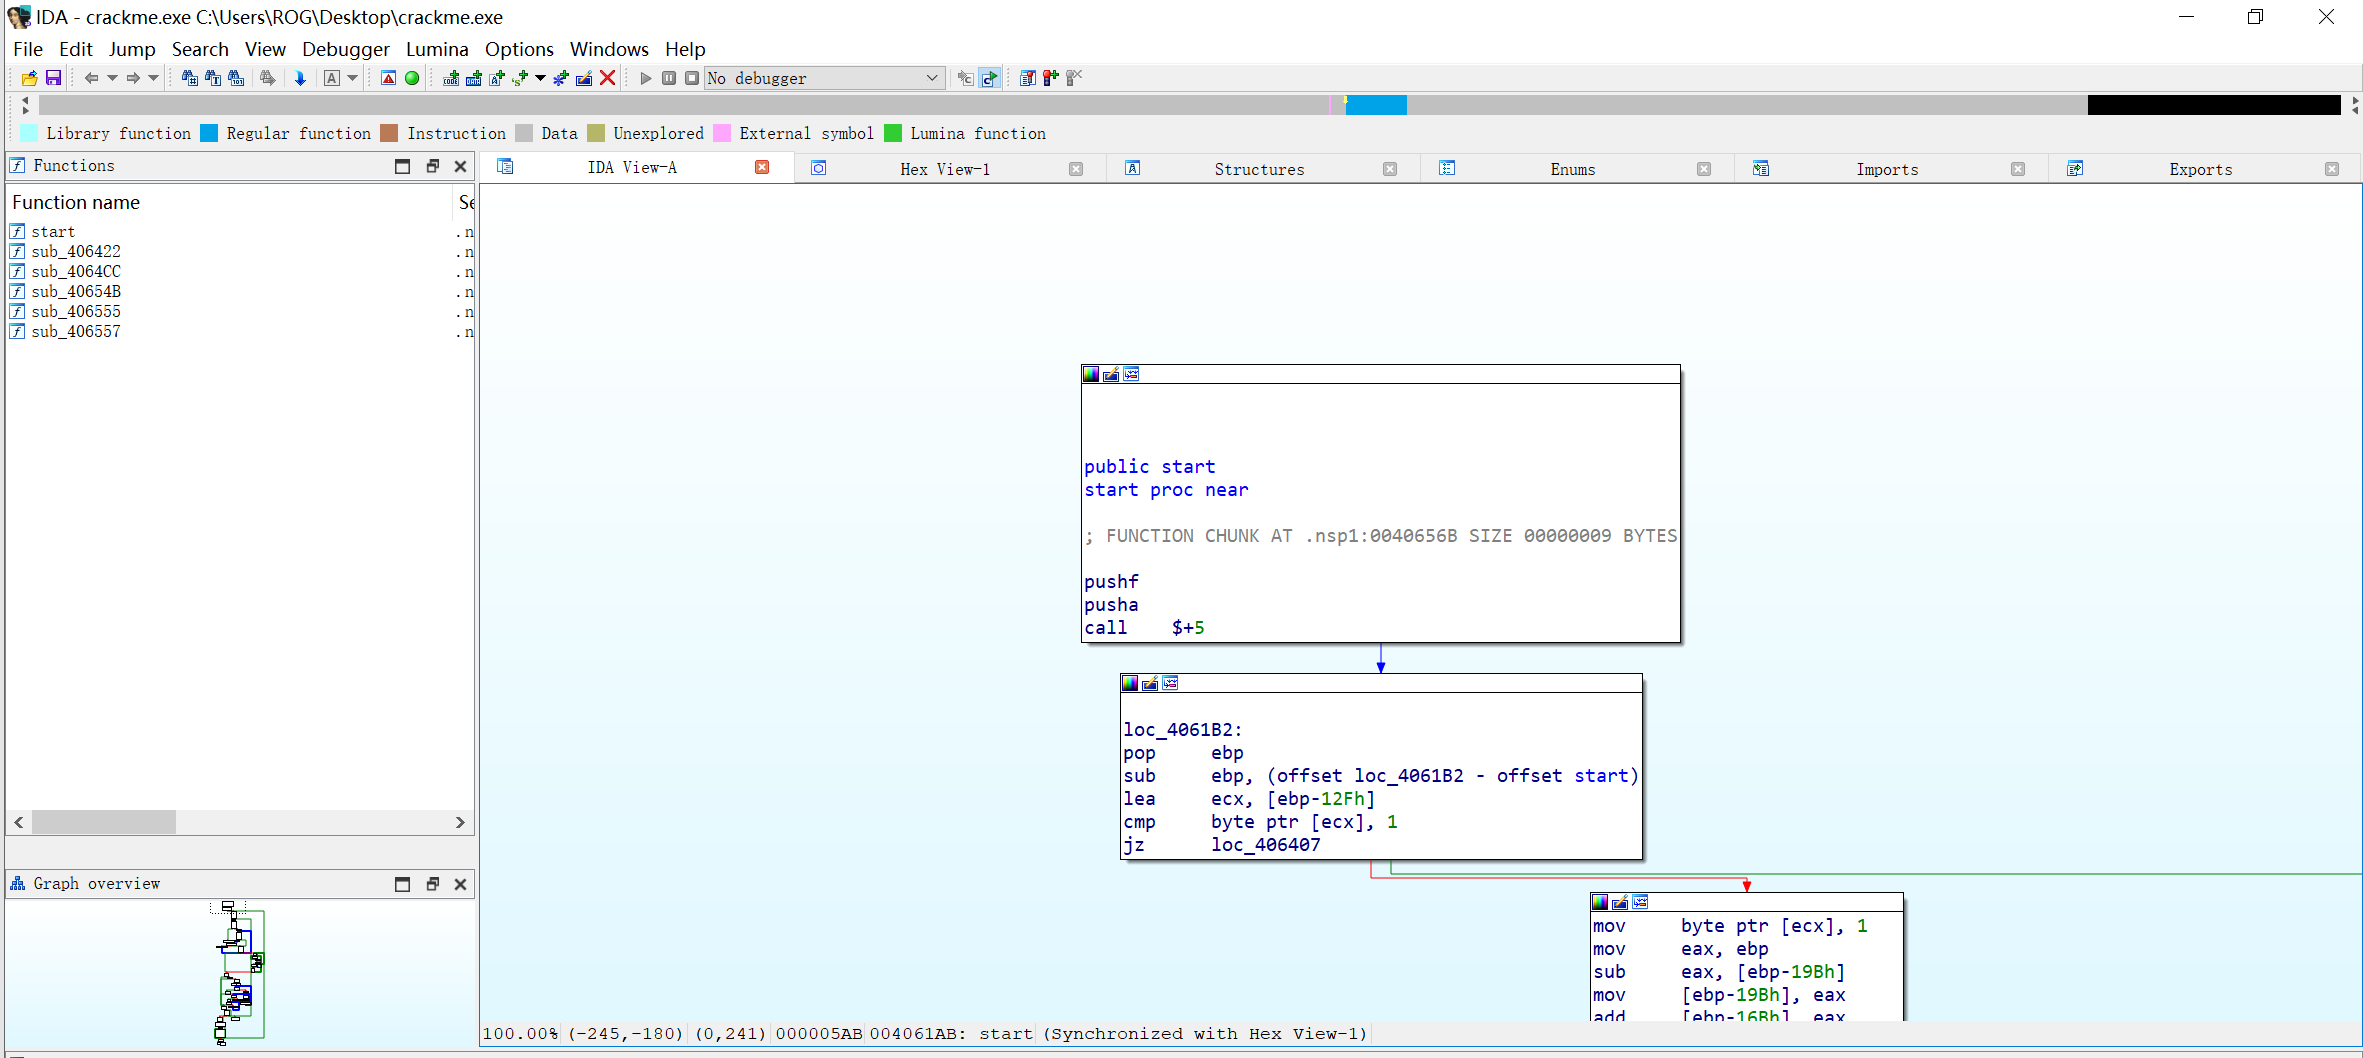Float the Functions panel via restore icon
The height and width of the screenshot is (1058, 2363).
(x=432, y=166)
